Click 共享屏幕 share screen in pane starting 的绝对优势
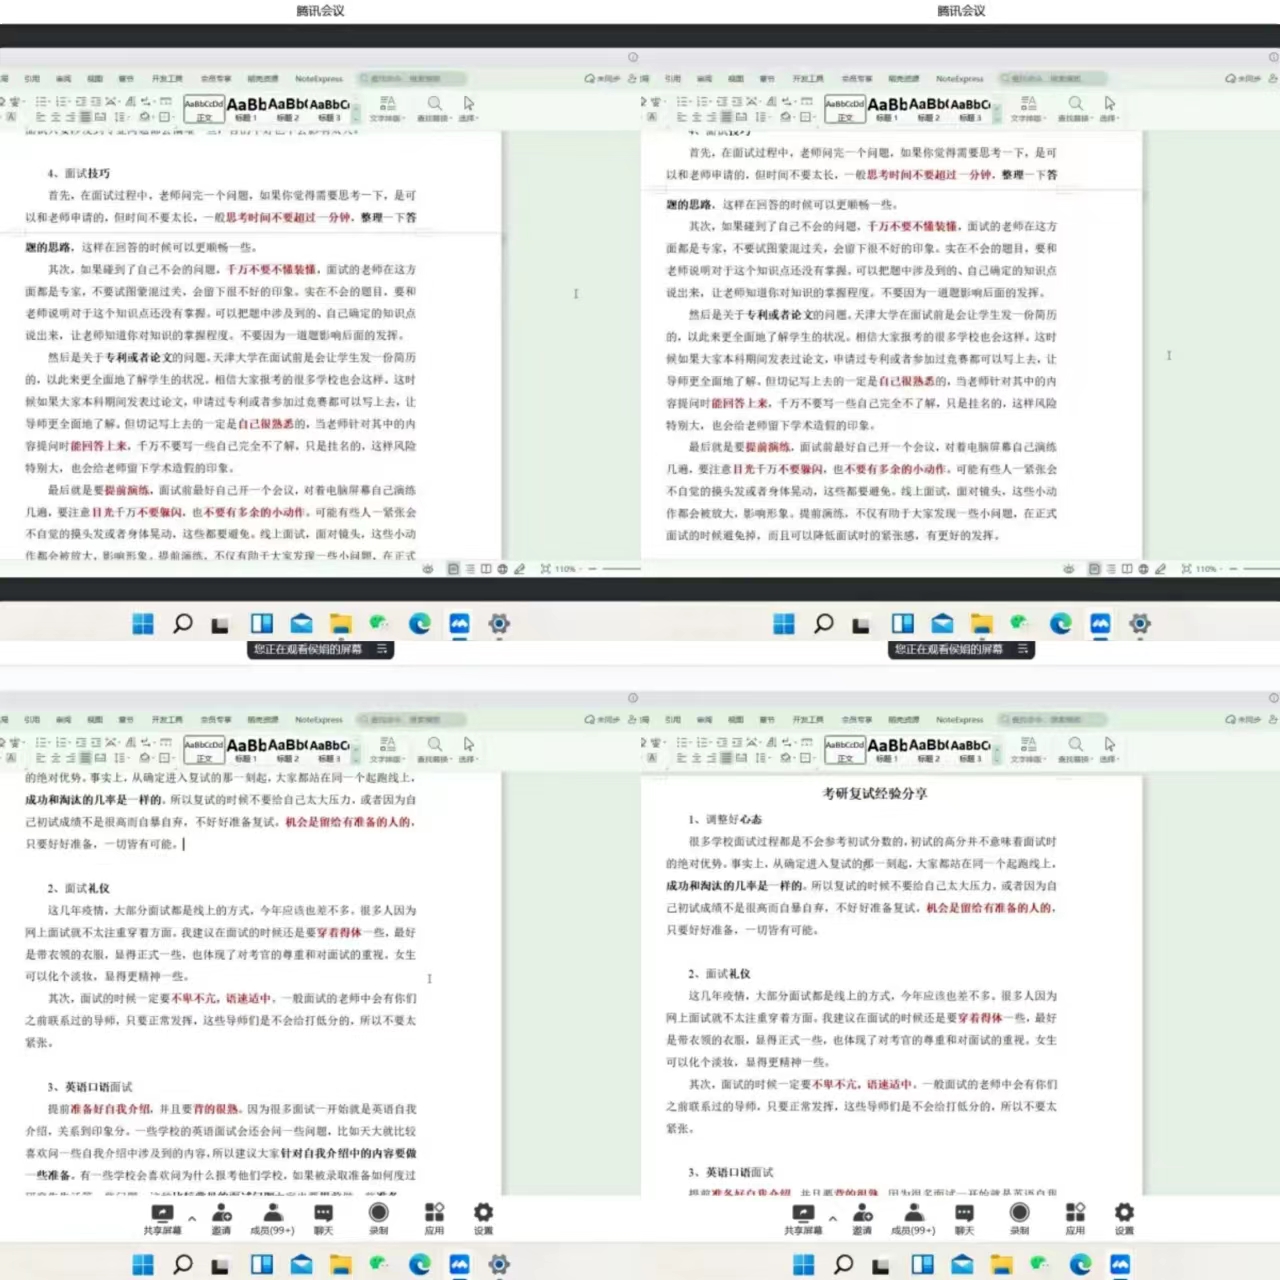The width and height of the screenshot is (1280, 1280). (162, 1219)
